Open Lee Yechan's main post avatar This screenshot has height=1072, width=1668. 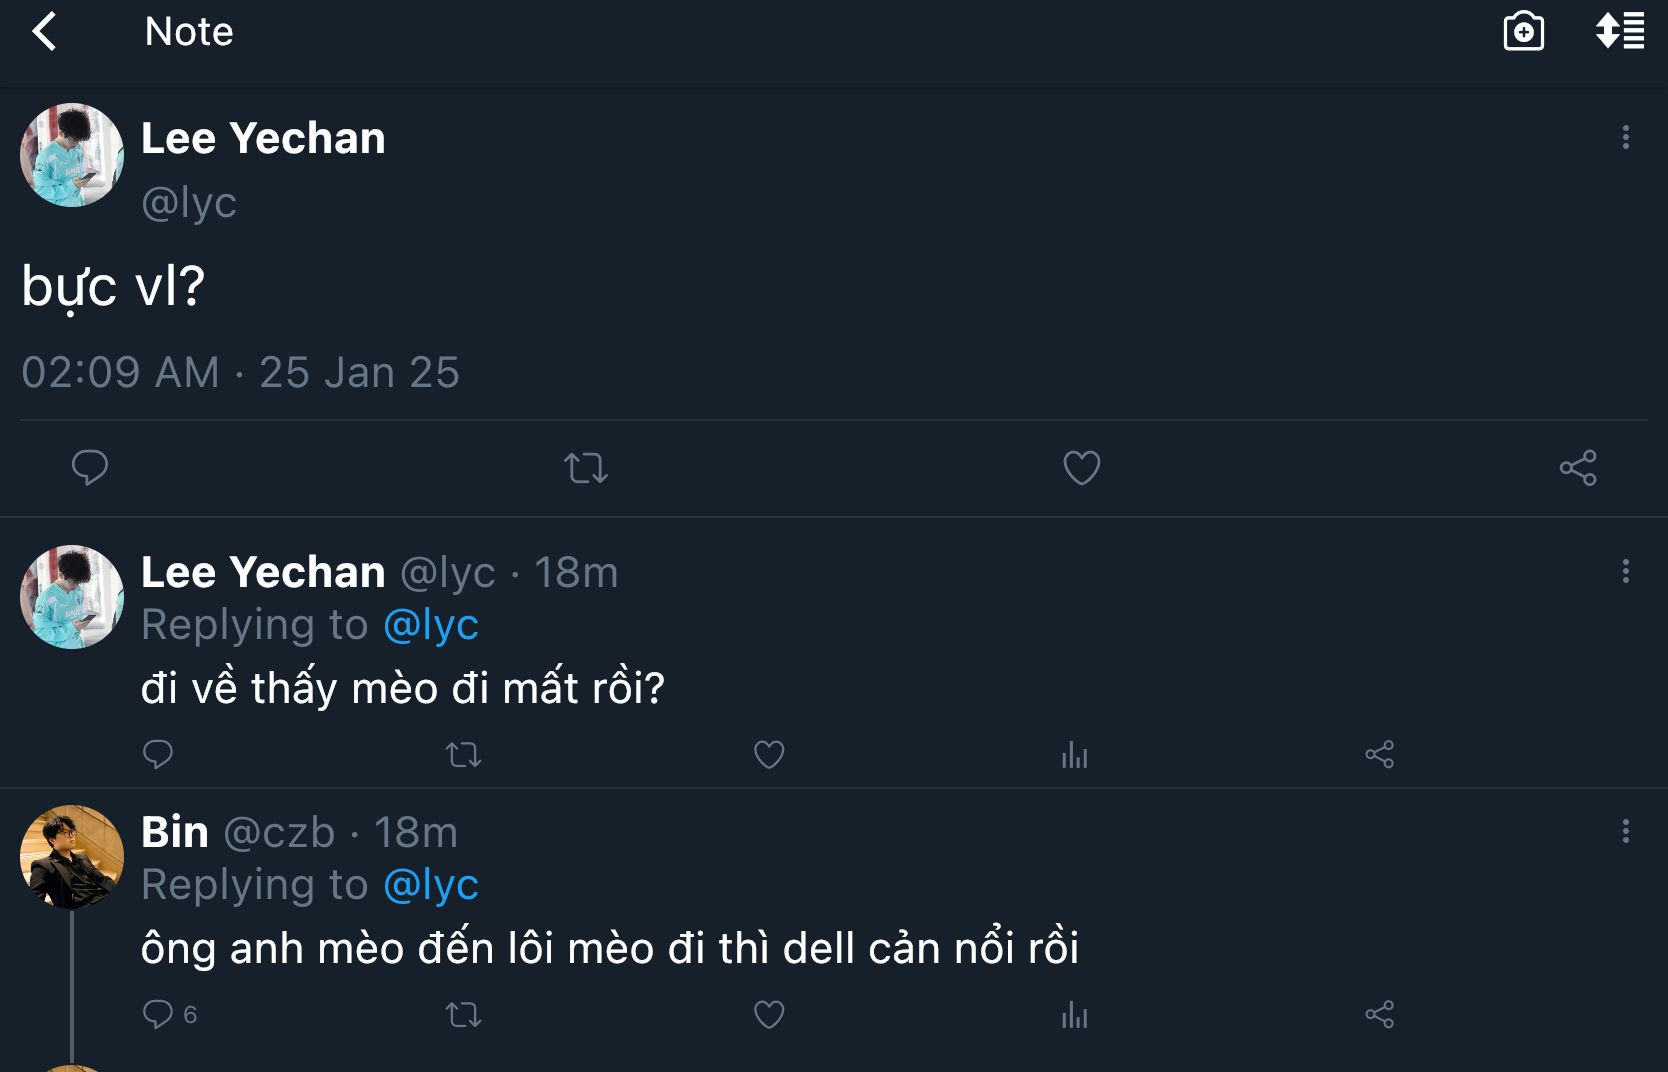(x=72, y=155)
